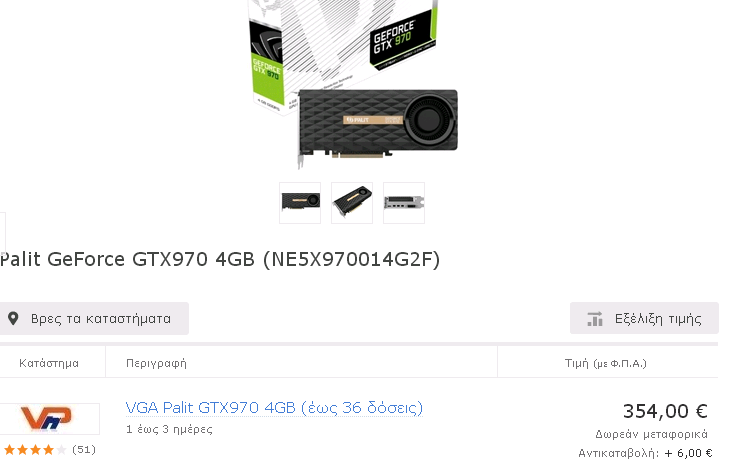731x474 pixels.
Task: Select the rear ports view thumbnail
Action: coord(404,203)
